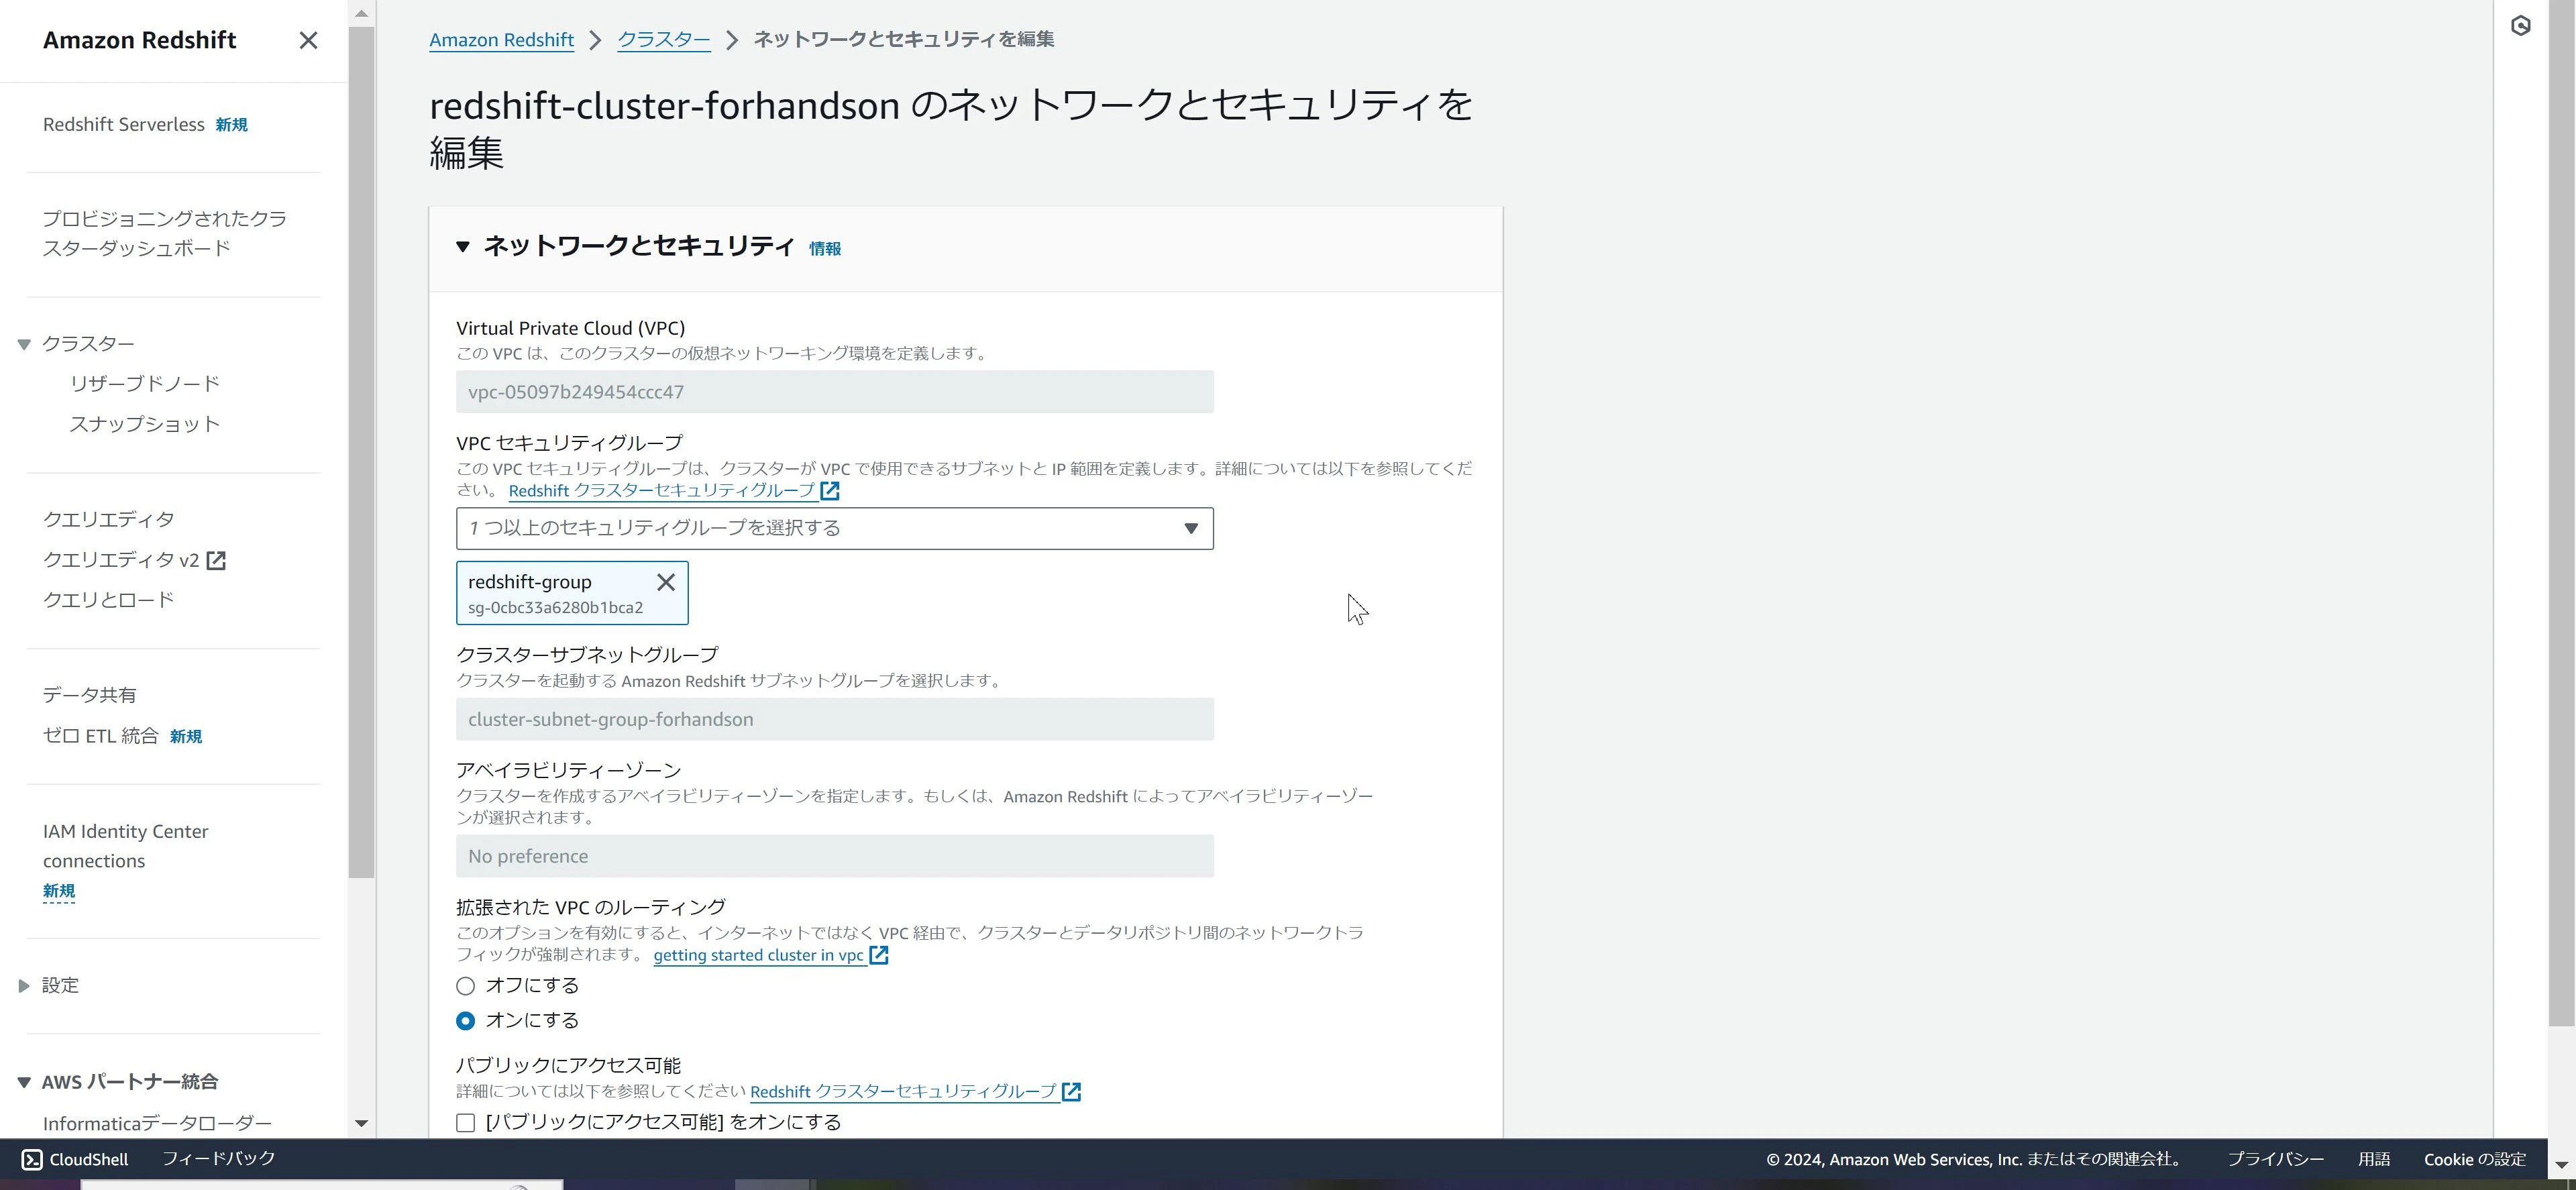Open データ共有 page
Screen dimensions: 2576x1190
point(89,695)
